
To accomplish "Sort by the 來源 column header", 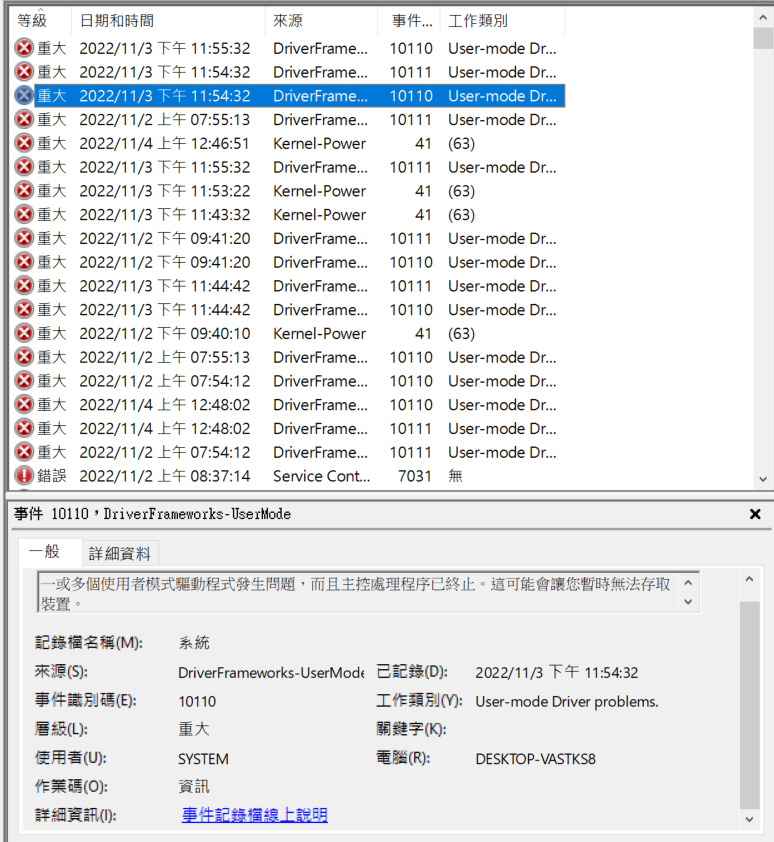I will coord(321,20).
